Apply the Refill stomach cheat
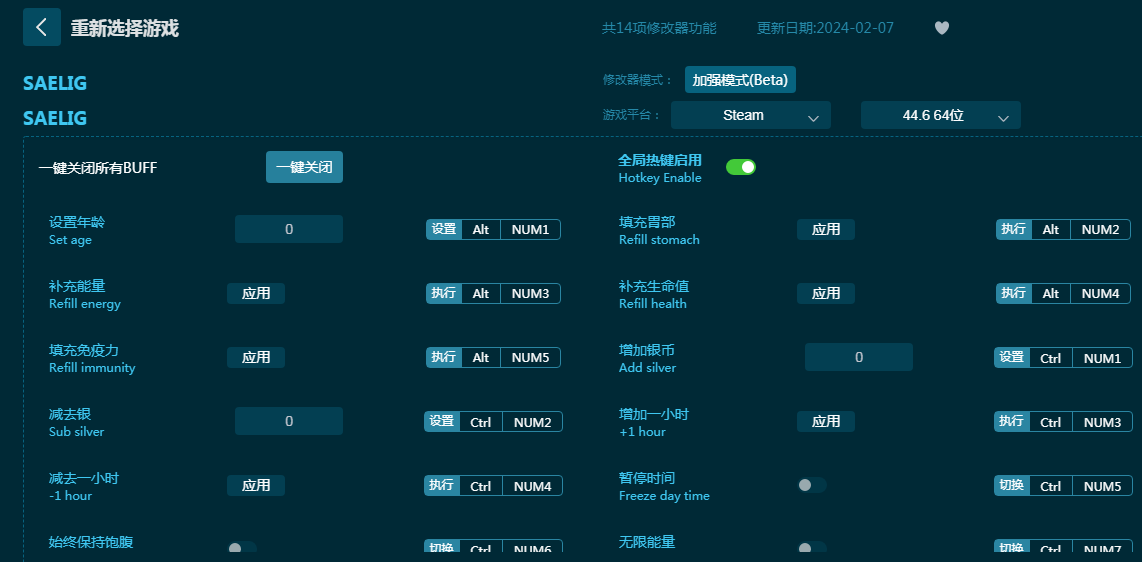The width and height of the screenshot is (1142, 562). [825, 230]
